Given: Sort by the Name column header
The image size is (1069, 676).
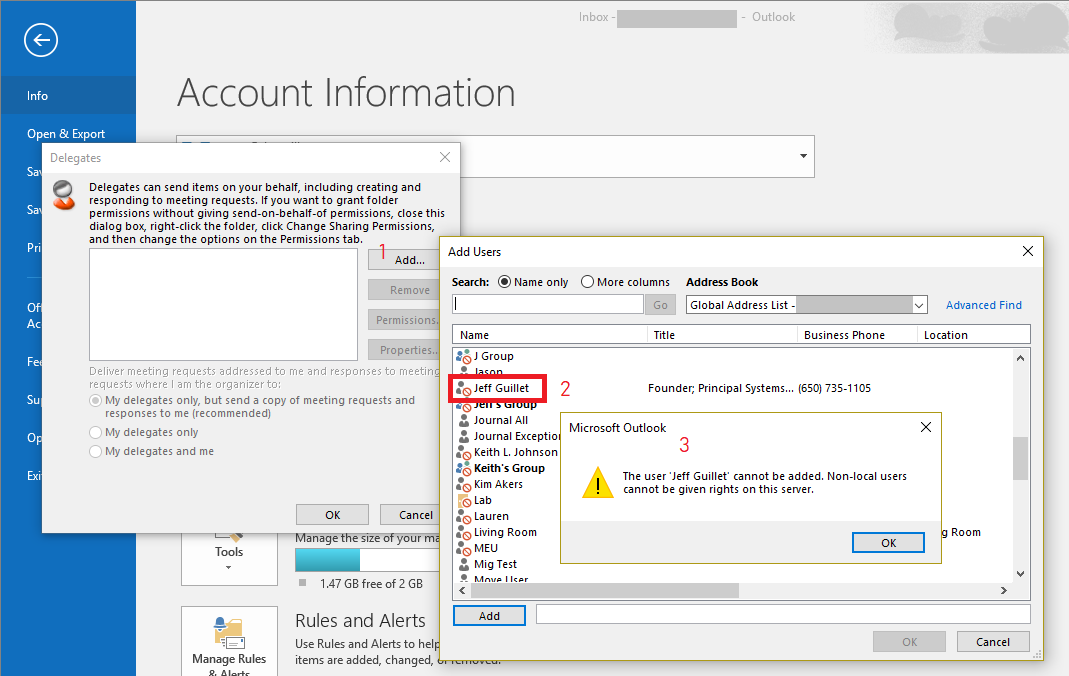Looking at the screenshot, I should click(549, 335).
